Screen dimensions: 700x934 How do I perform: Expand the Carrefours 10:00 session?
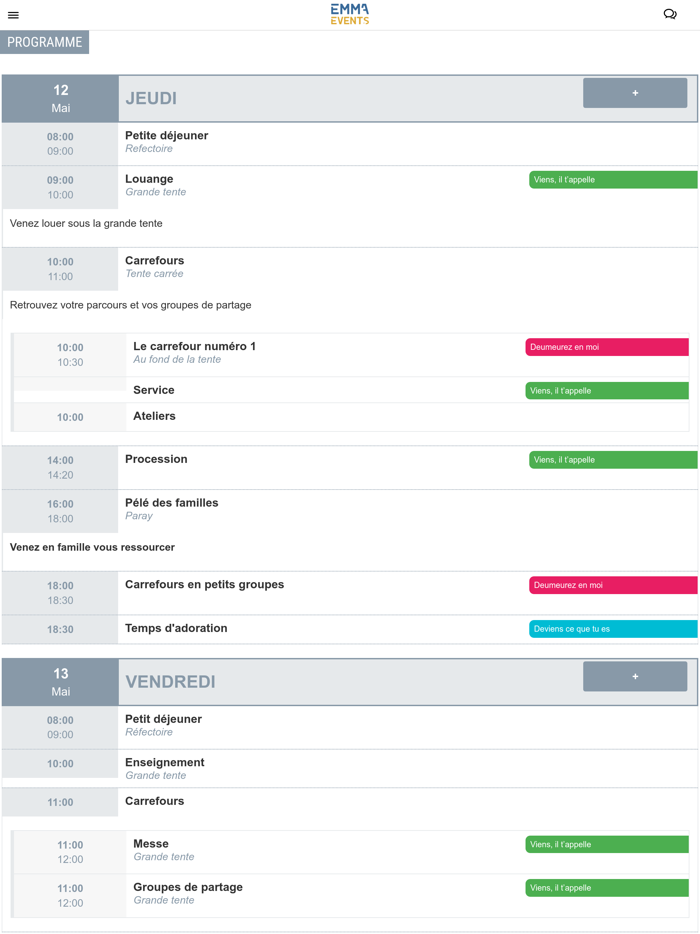[154, 261]
